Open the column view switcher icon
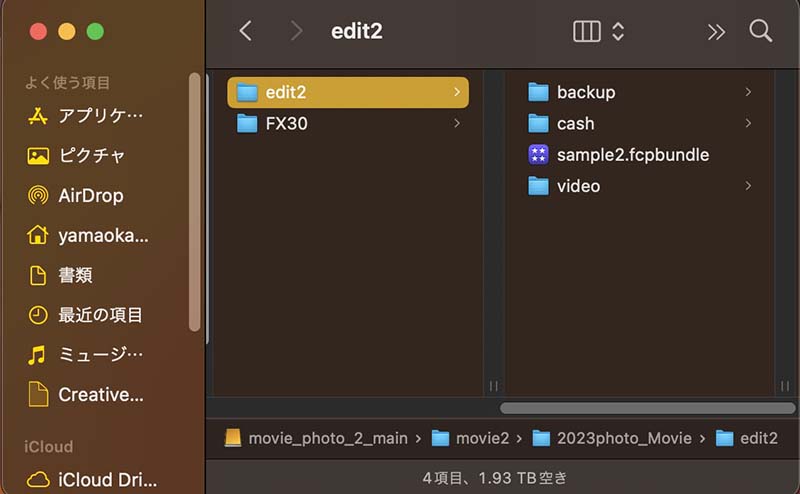Viewport: 800px width, 494px height. (587, 31)
